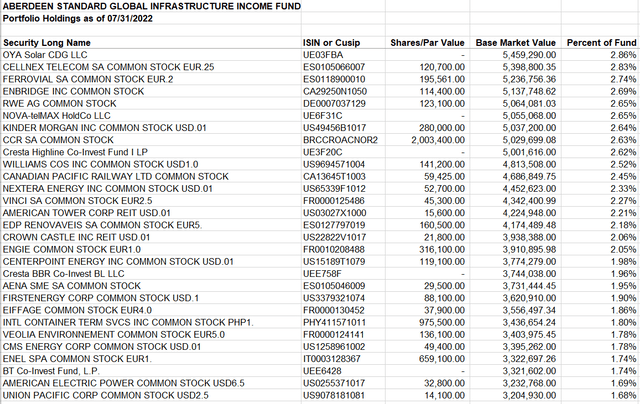This screenshot has height=404, width=640.
Task: Select the 'Percent of Fund' header cell
Action: coord(601,43)
